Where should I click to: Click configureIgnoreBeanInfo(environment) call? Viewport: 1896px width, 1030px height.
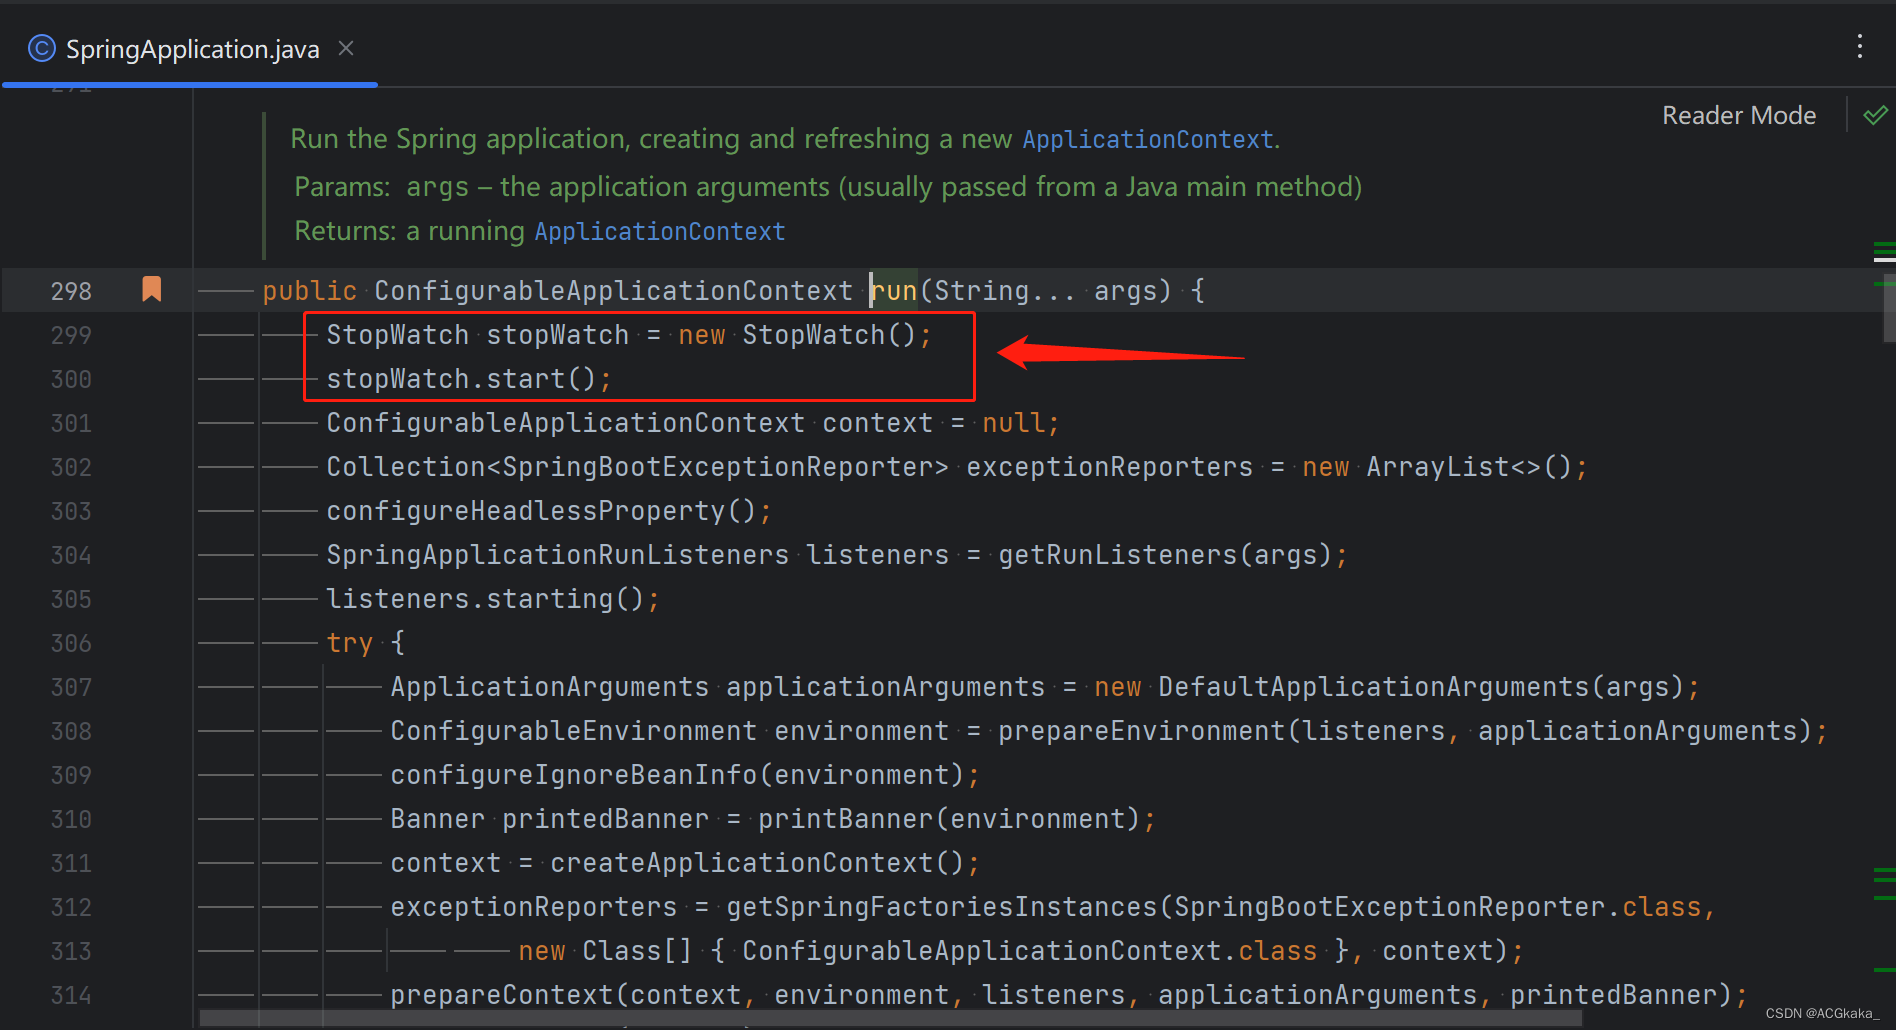pyautogui.click(x=677, y=775)
